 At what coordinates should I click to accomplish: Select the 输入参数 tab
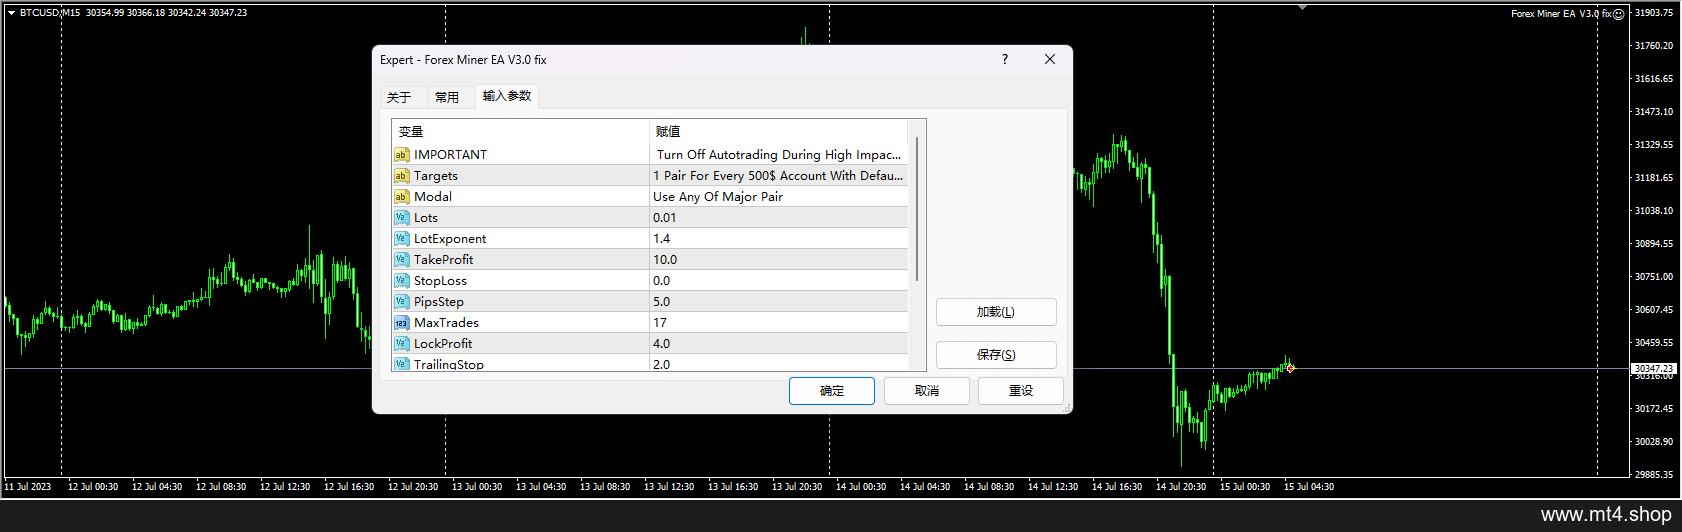tap(507, 96)
